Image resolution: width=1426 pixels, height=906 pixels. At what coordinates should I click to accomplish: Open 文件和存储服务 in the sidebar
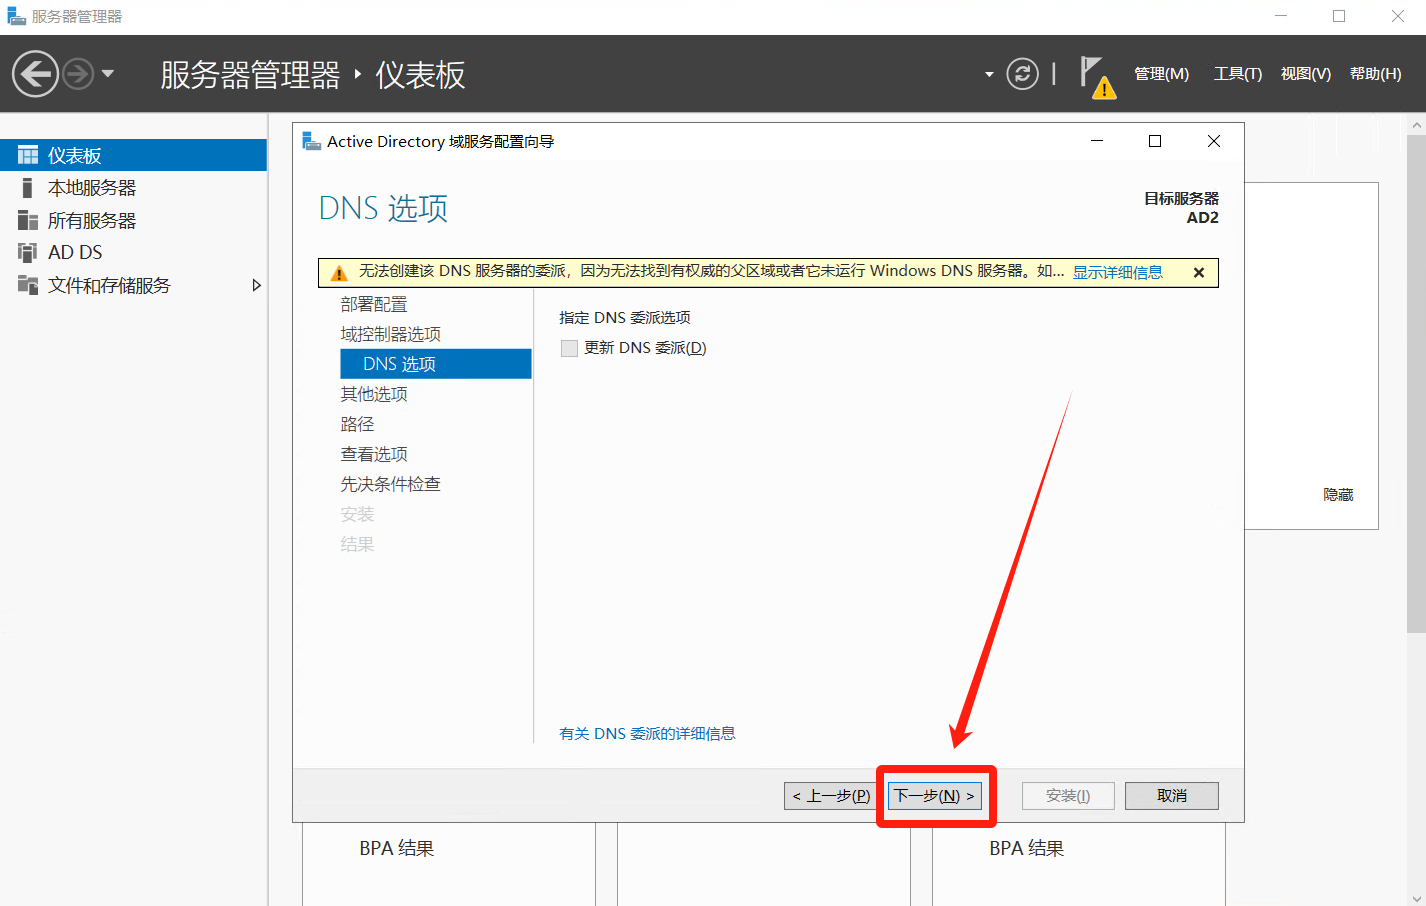(109, 286)
